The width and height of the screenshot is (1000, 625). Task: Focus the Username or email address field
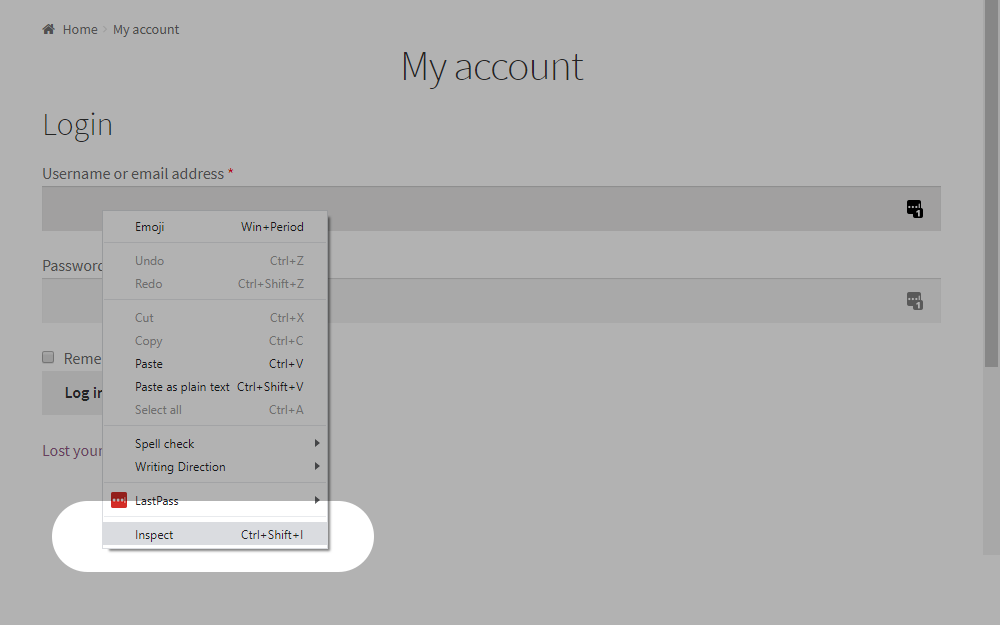(491, 209)
